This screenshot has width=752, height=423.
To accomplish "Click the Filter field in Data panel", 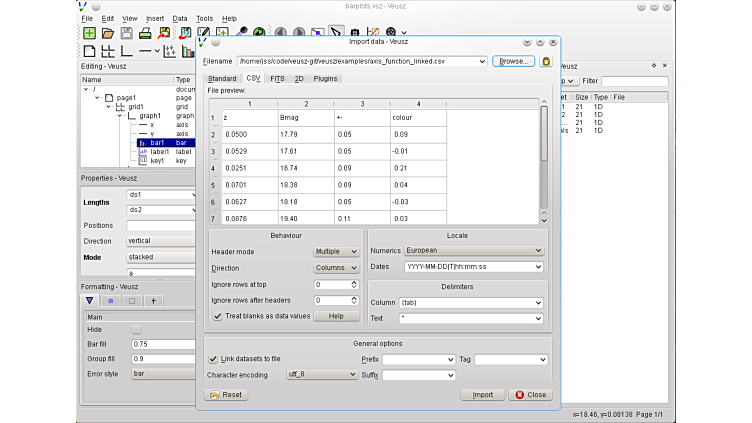I will 634,81.
